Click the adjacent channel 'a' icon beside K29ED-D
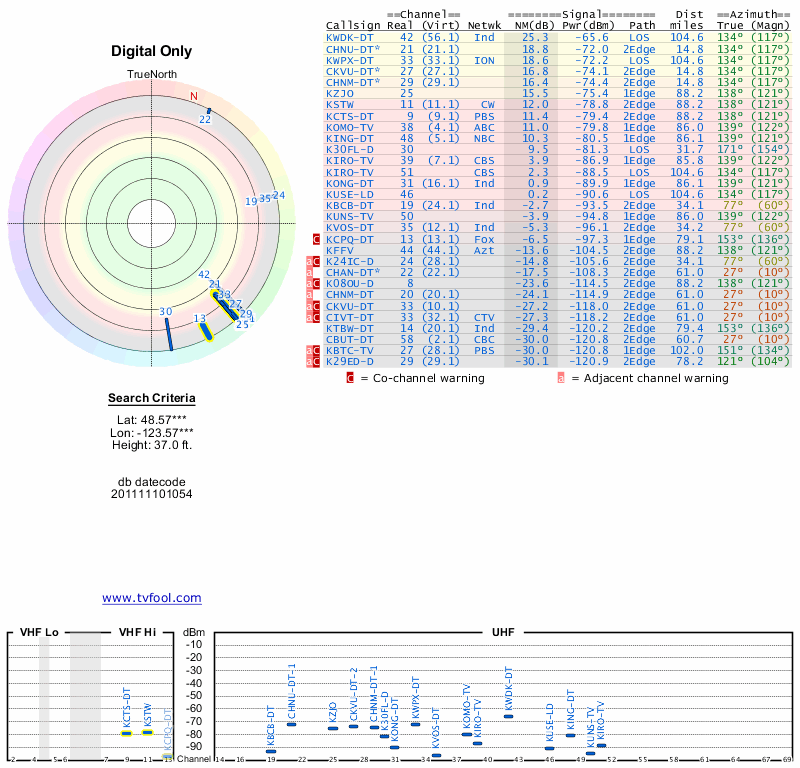Image resolution: width=800 pixels, height=768 pixels. tap(309, 360)
